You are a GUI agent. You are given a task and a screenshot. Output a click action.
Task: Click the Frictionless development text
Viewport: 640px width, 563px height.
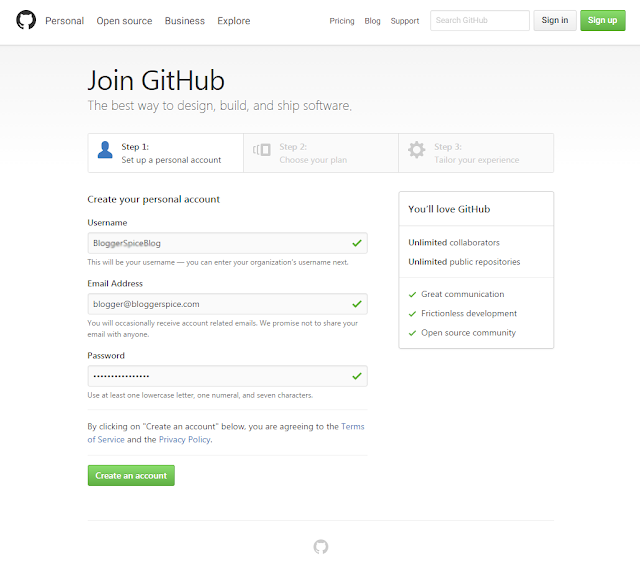pyautogui.click(x=469, y=314)
